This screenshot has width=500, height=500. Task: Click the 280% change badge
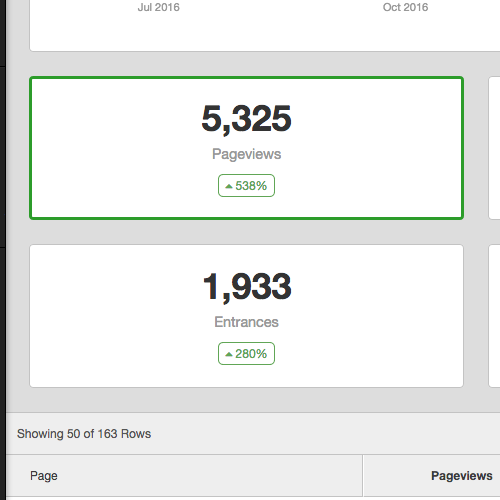point(246,354)
